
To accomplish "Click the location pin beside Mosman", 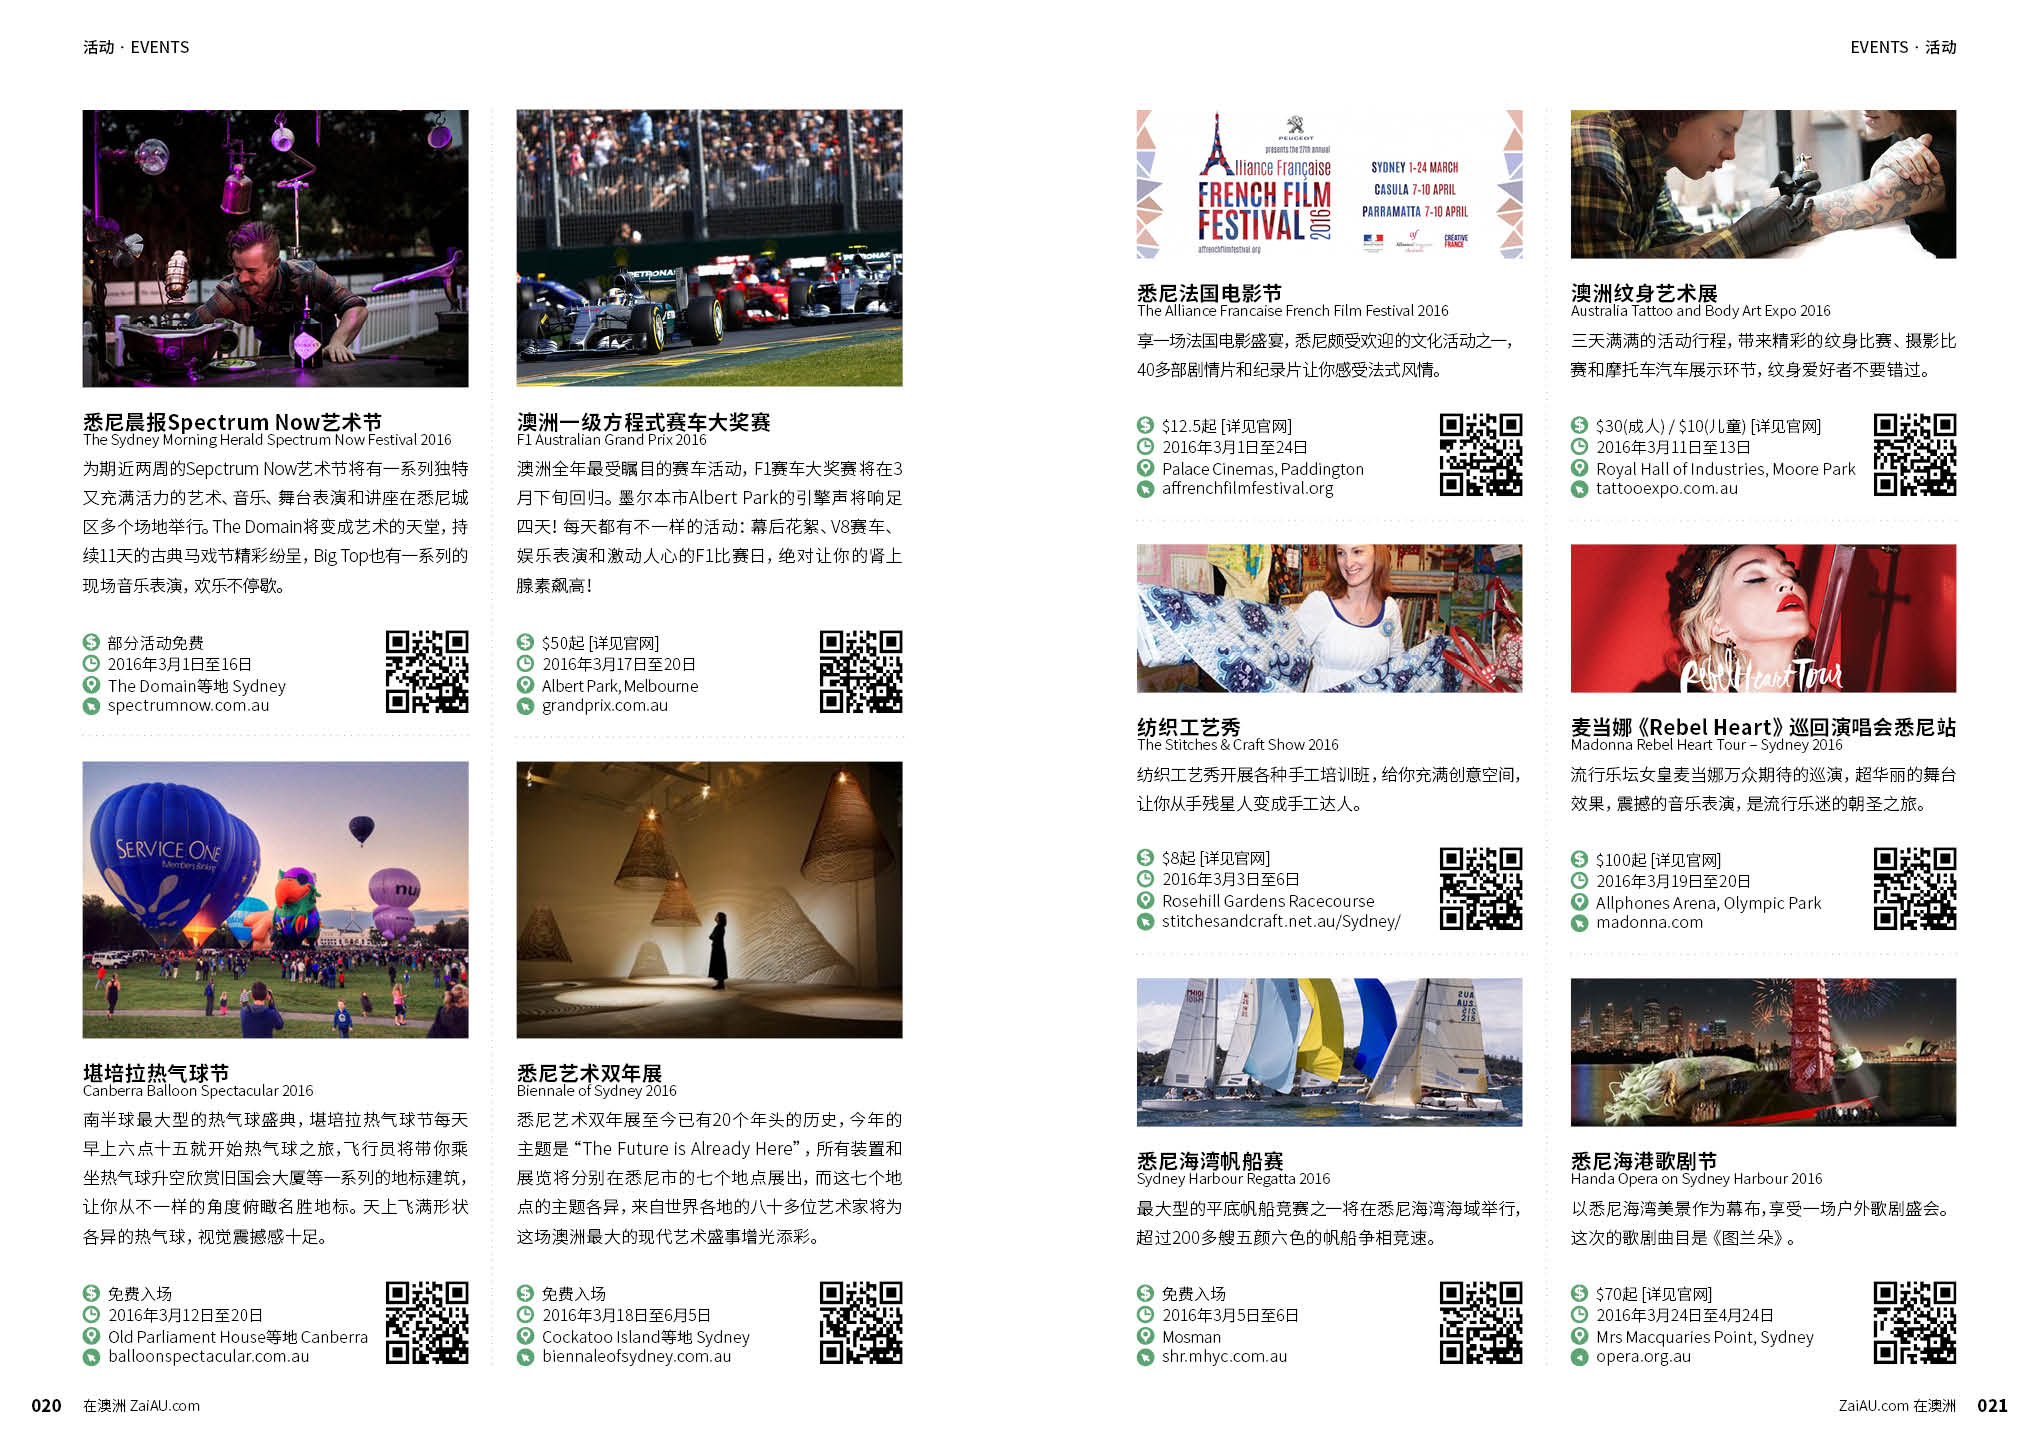I will pyautogui.click(x=1145, y=1336).
